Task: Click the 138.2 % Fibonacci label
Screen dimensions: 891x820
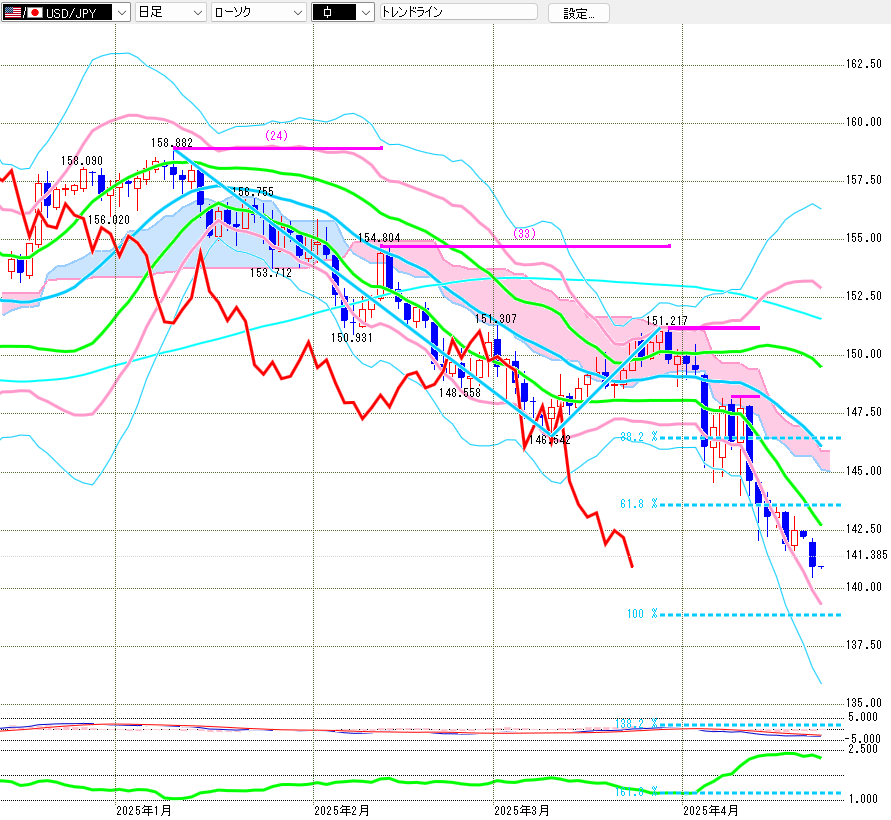Action: (x=636, y=723)
